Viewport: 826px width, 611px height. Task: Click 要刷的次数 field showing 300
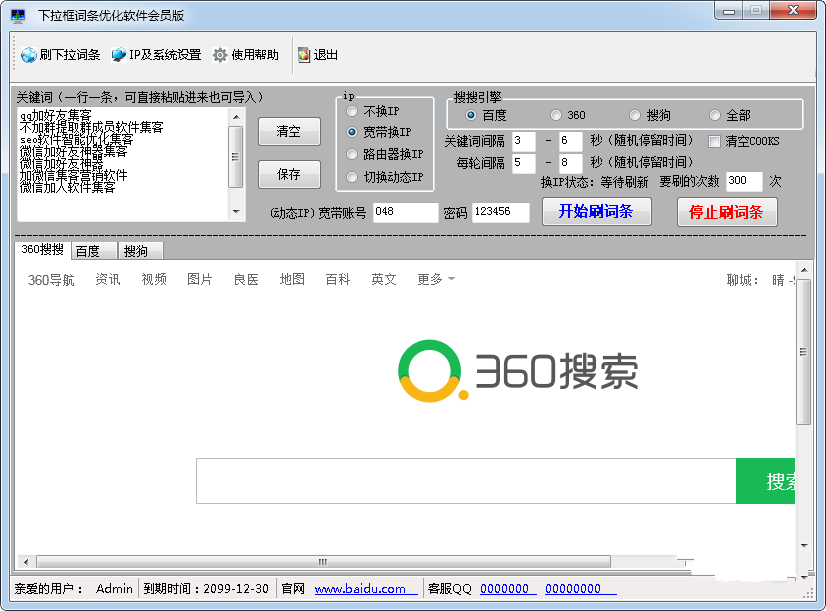744,181
